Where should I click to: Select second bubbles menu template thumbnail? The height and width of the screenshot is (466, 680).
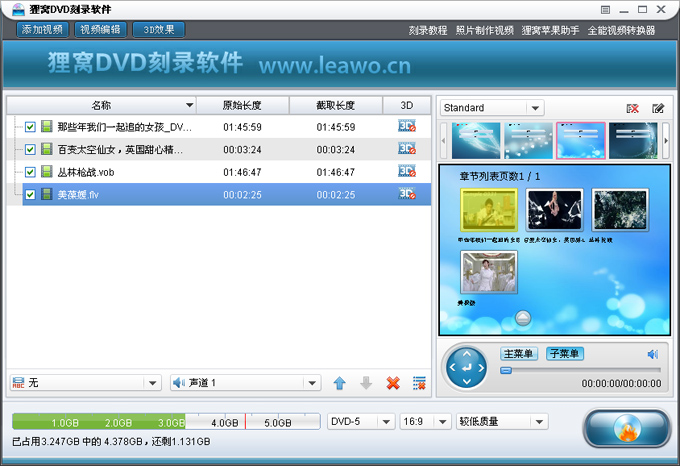click(x=528, y=140)
